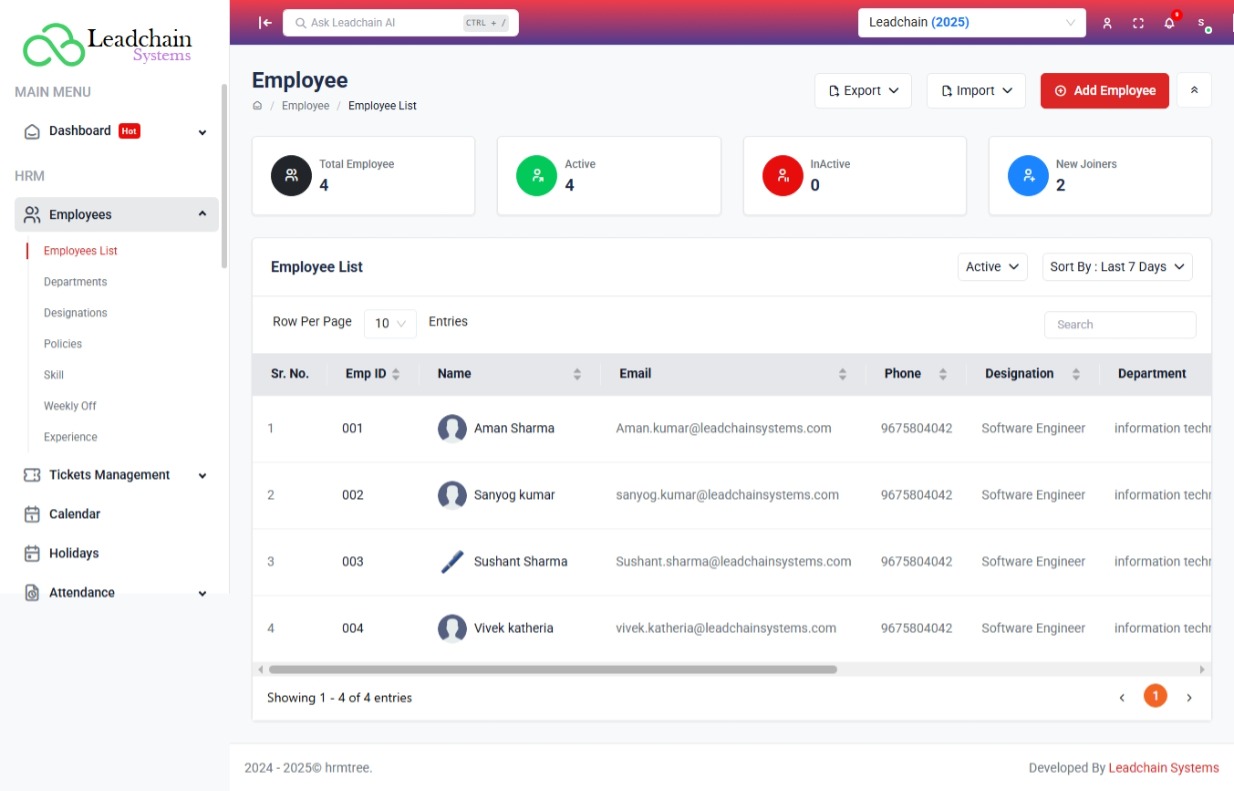This screenshot has height=791, width=1234.
Task: Click the user profile icon in header
Action: (1107, 23)
